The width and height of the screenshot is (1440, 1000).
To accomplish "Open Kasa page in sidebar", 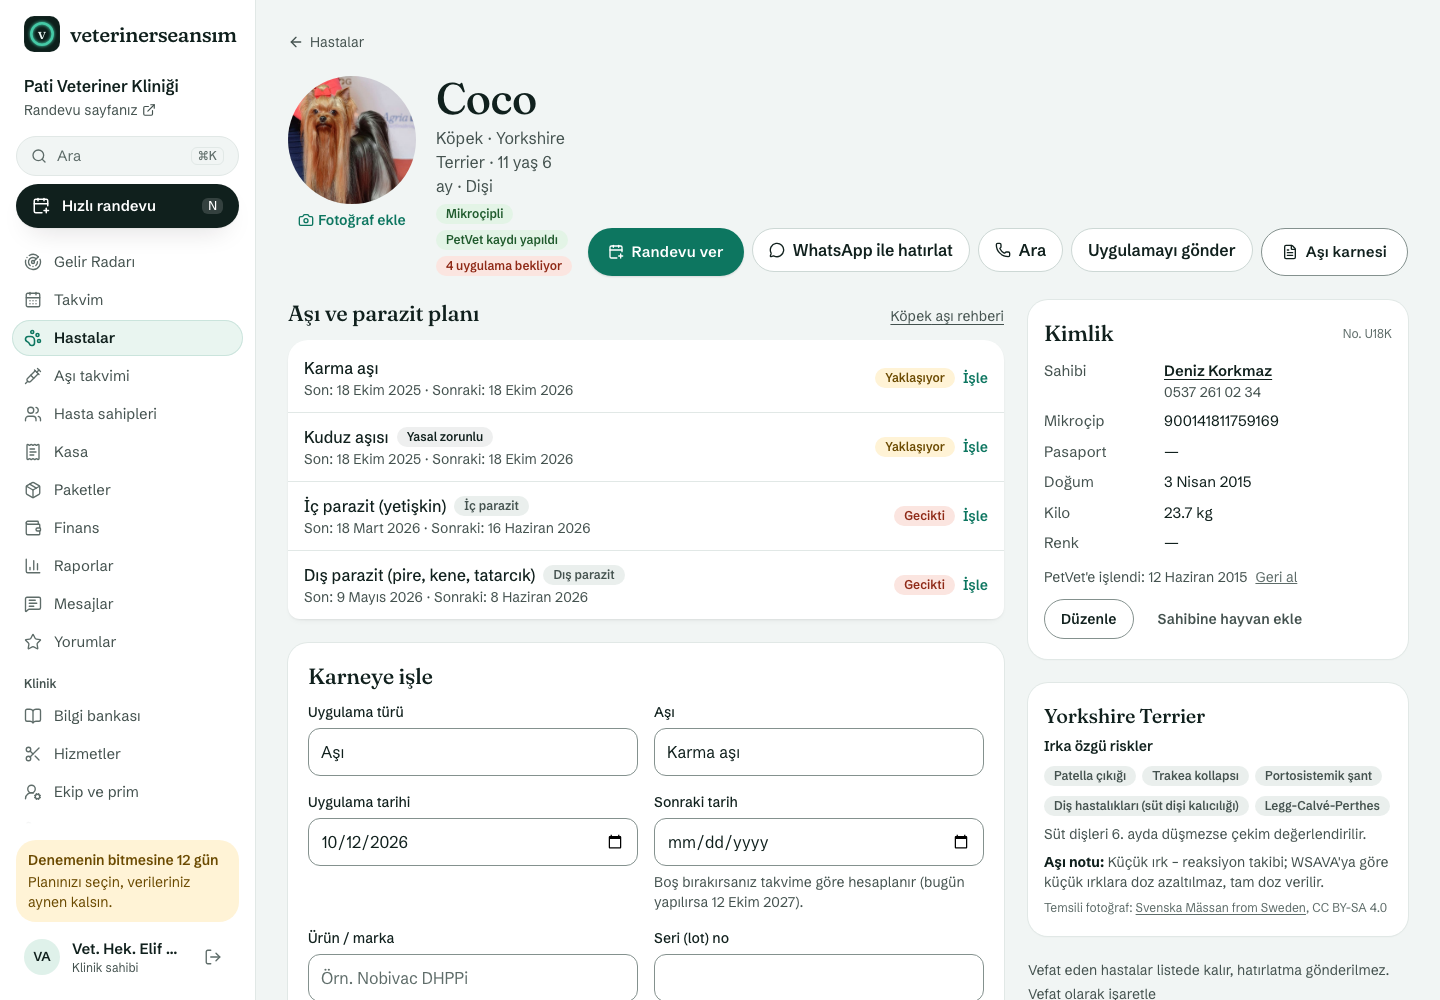I will [x=127, y=452].
